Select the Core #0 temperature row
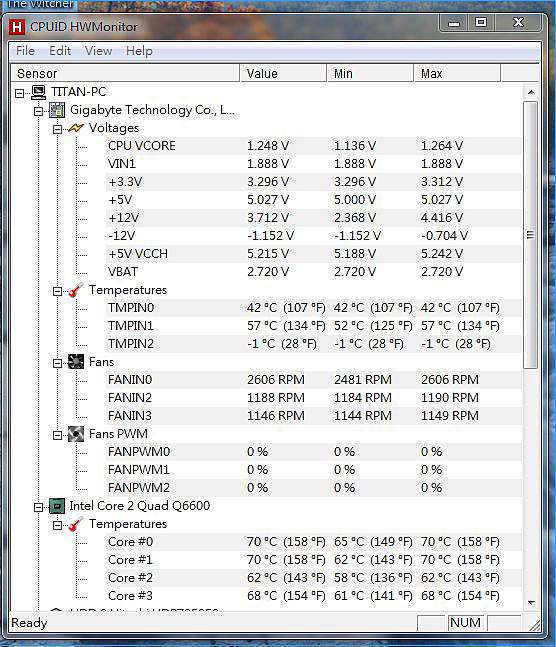Image resolution: width=556 pixels, height=647 pixels. pyautogui.click(x=314, y=542)
